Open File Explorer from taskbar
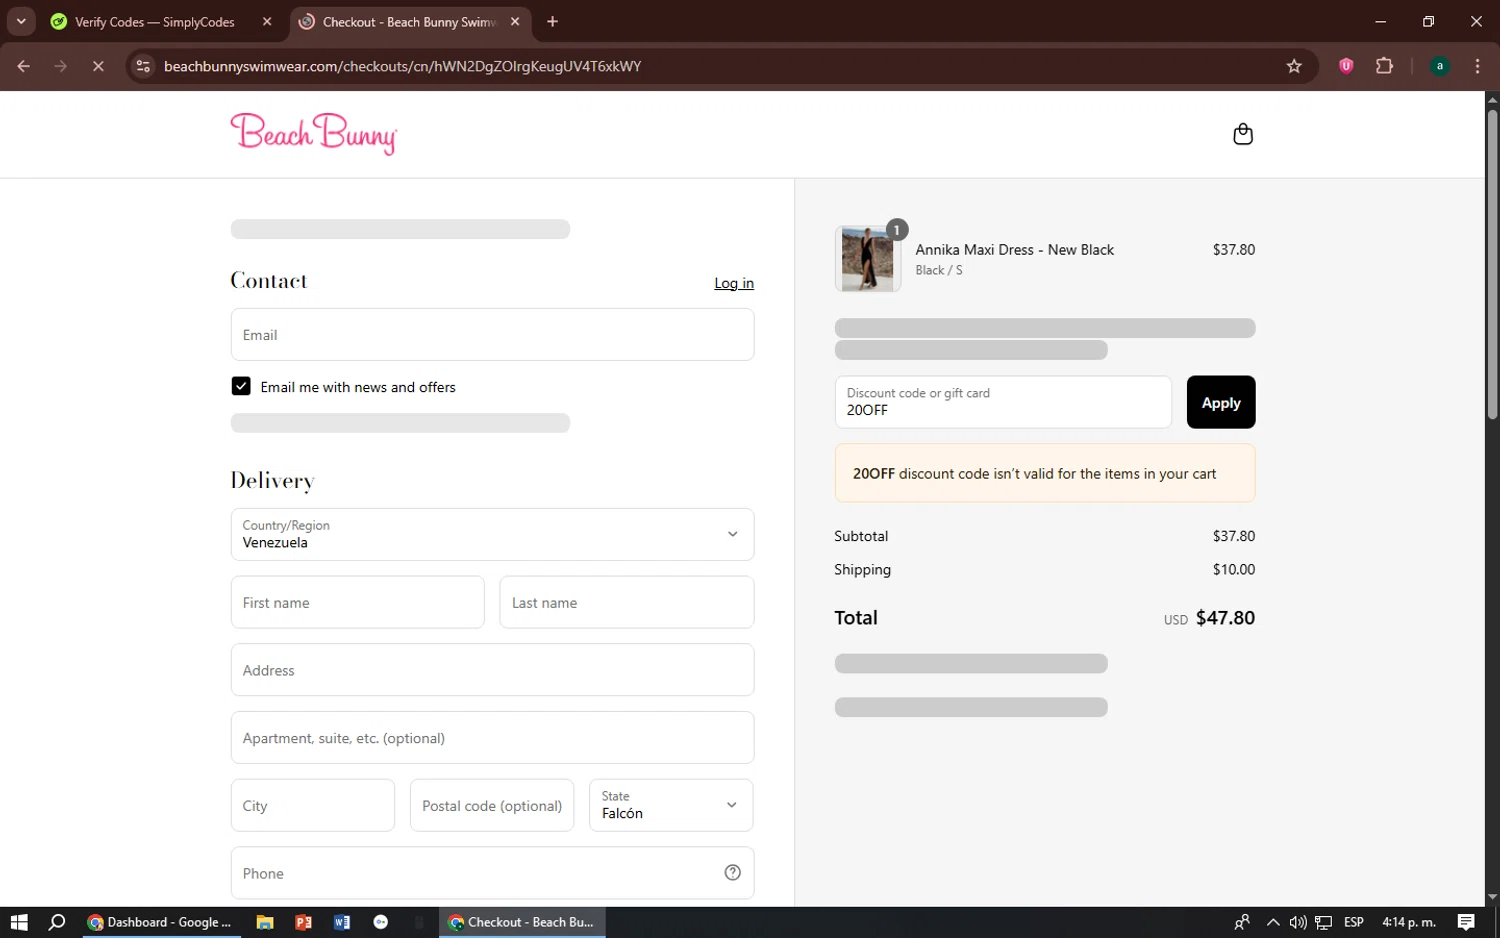This screenshot has height=938, width=1500. 265,922
